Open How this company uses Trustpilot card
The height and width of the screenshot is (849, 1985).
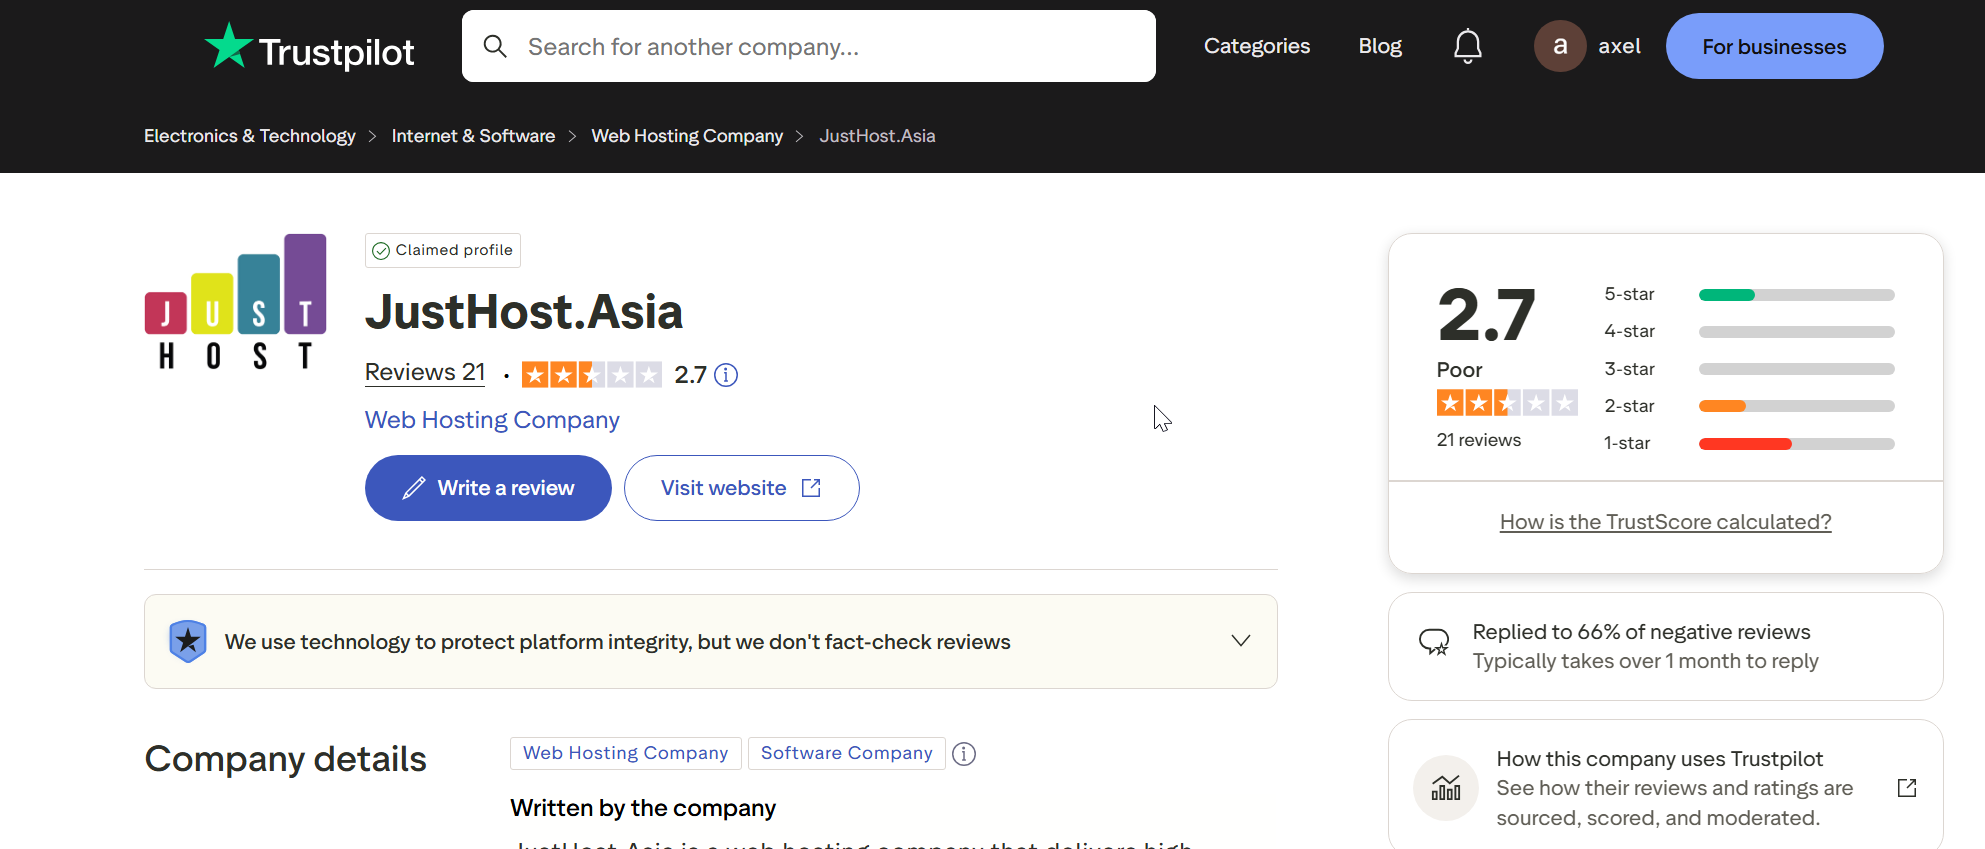pyautogui.click(x=1666, y=786)
